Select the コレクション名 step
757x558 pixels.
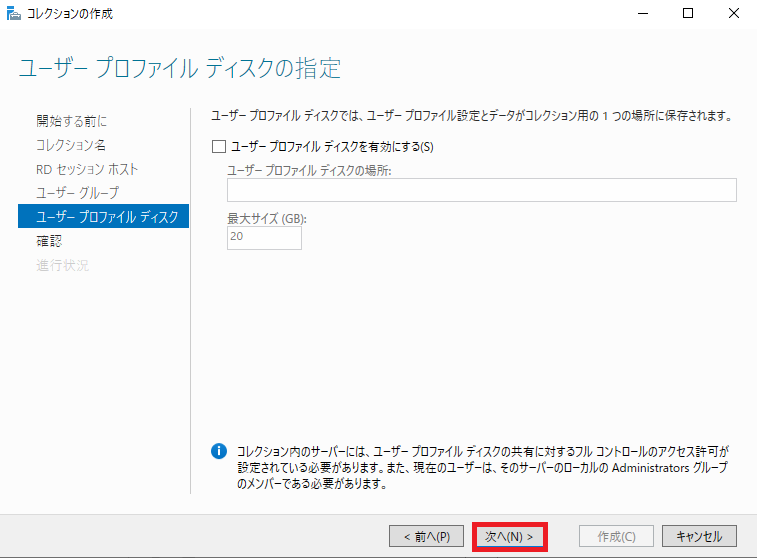[x=70, y=145]
